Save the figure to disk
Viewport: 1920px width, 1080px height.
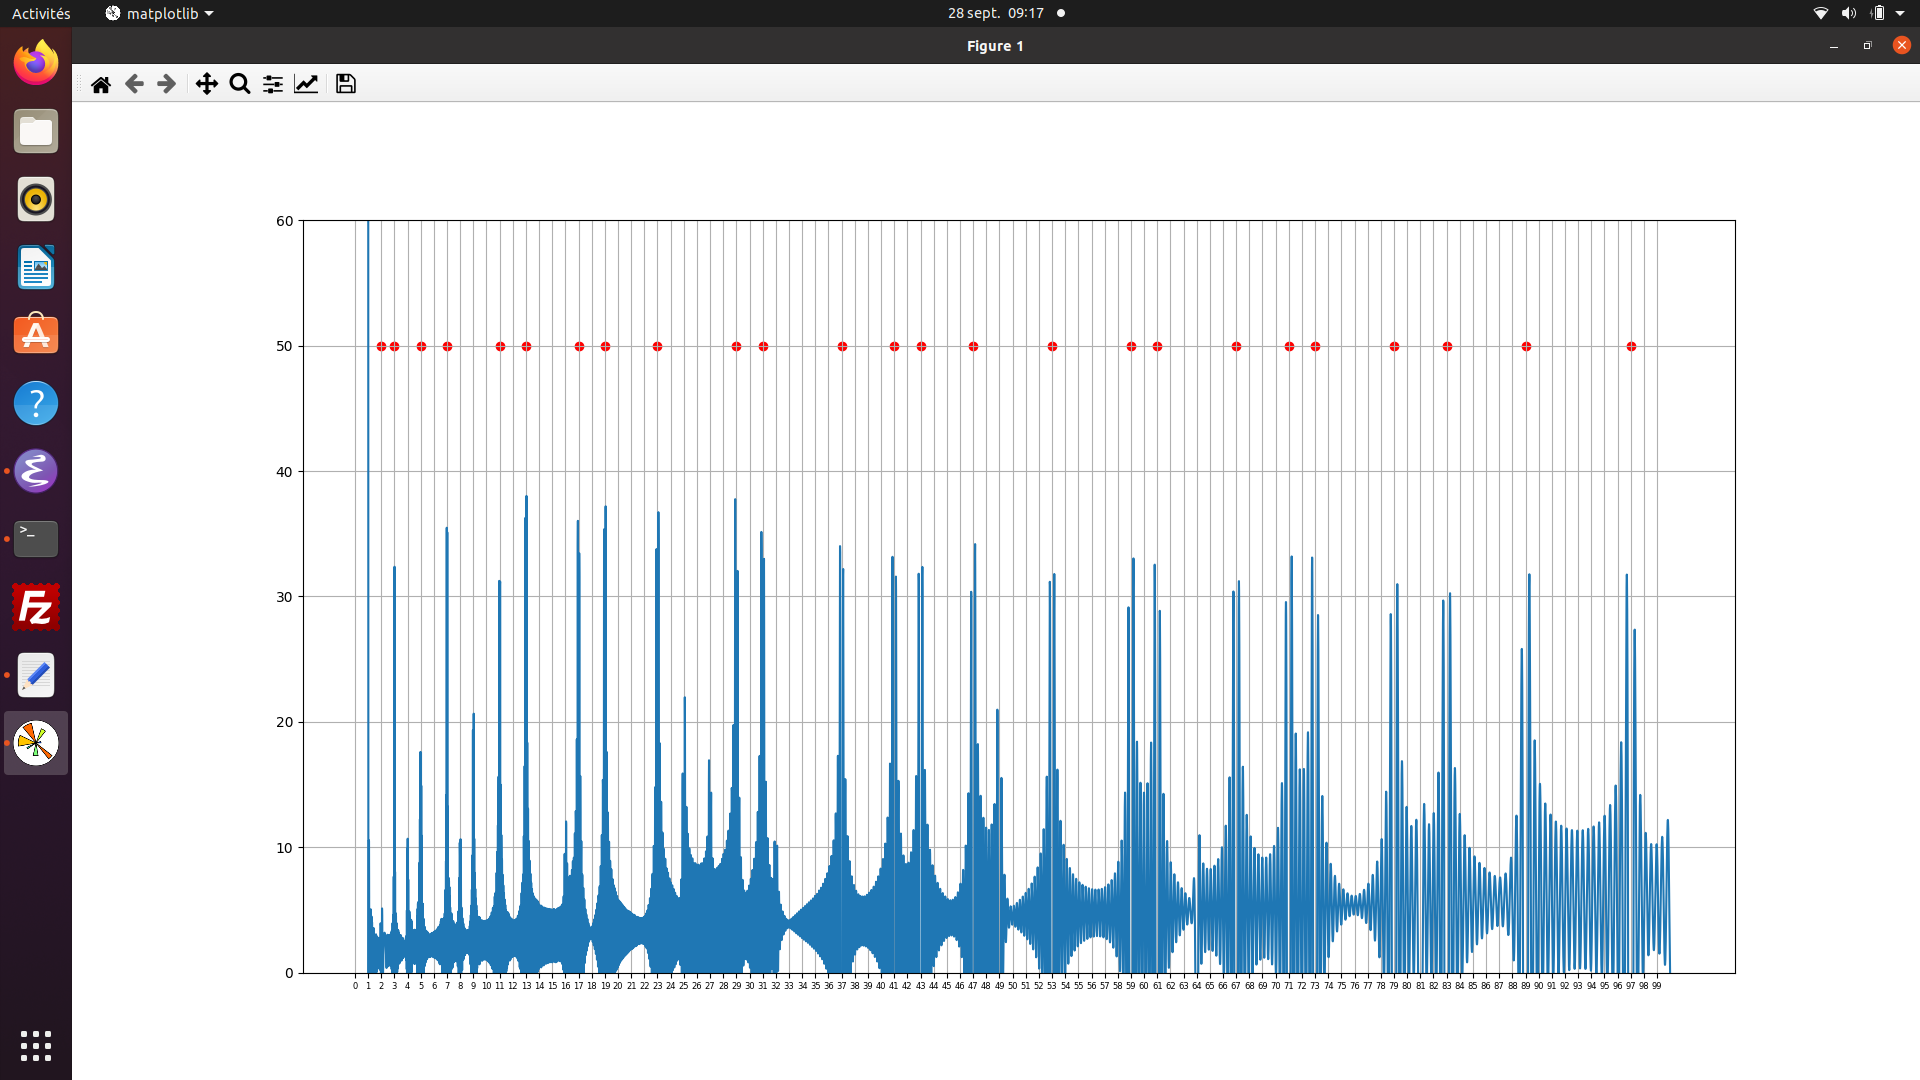coord(346,84)
